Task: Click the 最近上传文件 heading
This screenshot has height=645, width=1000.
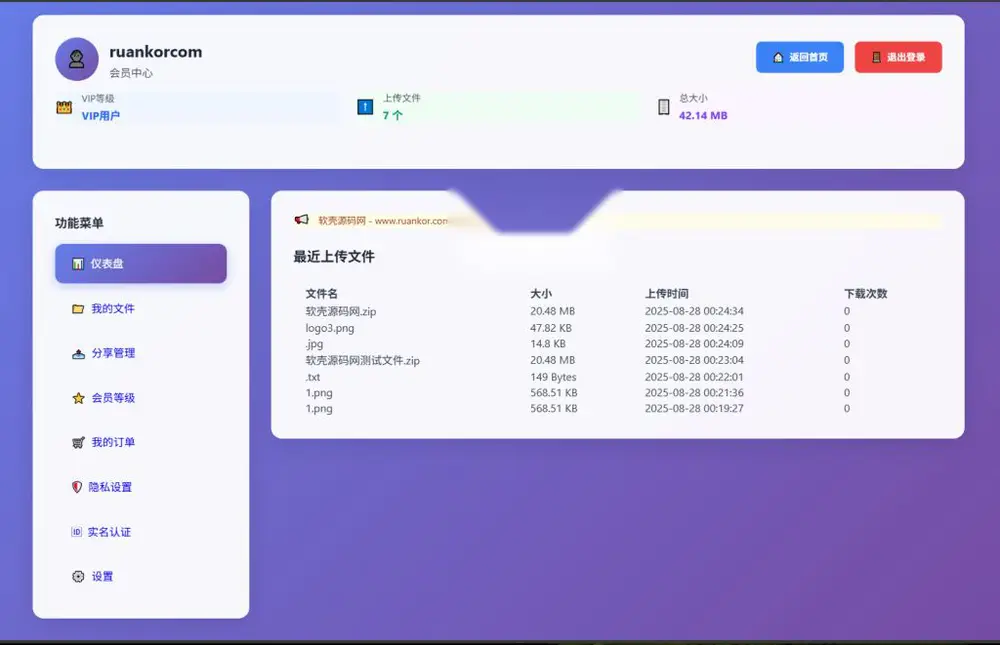Action: click(334, 257)
